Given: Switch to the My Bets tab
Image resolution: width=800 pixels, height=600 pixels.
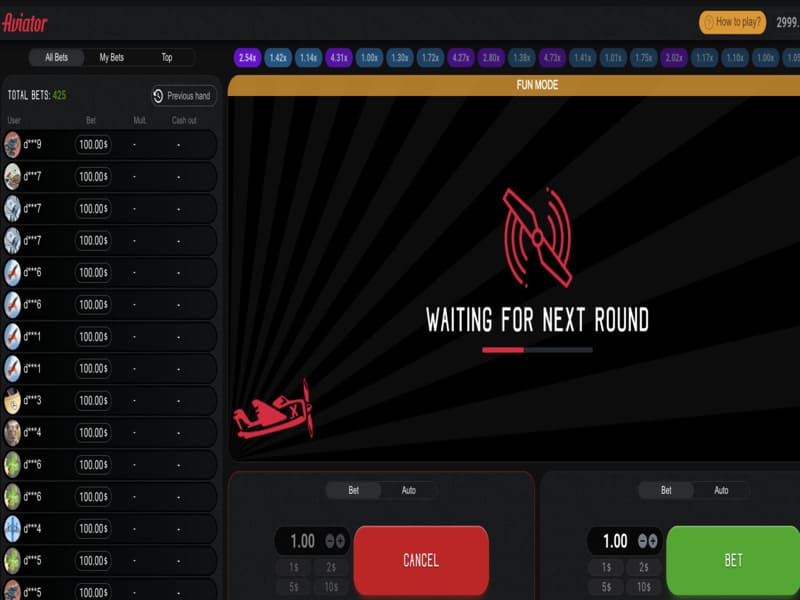Looking at the screenshot, I should coord(112,57).
